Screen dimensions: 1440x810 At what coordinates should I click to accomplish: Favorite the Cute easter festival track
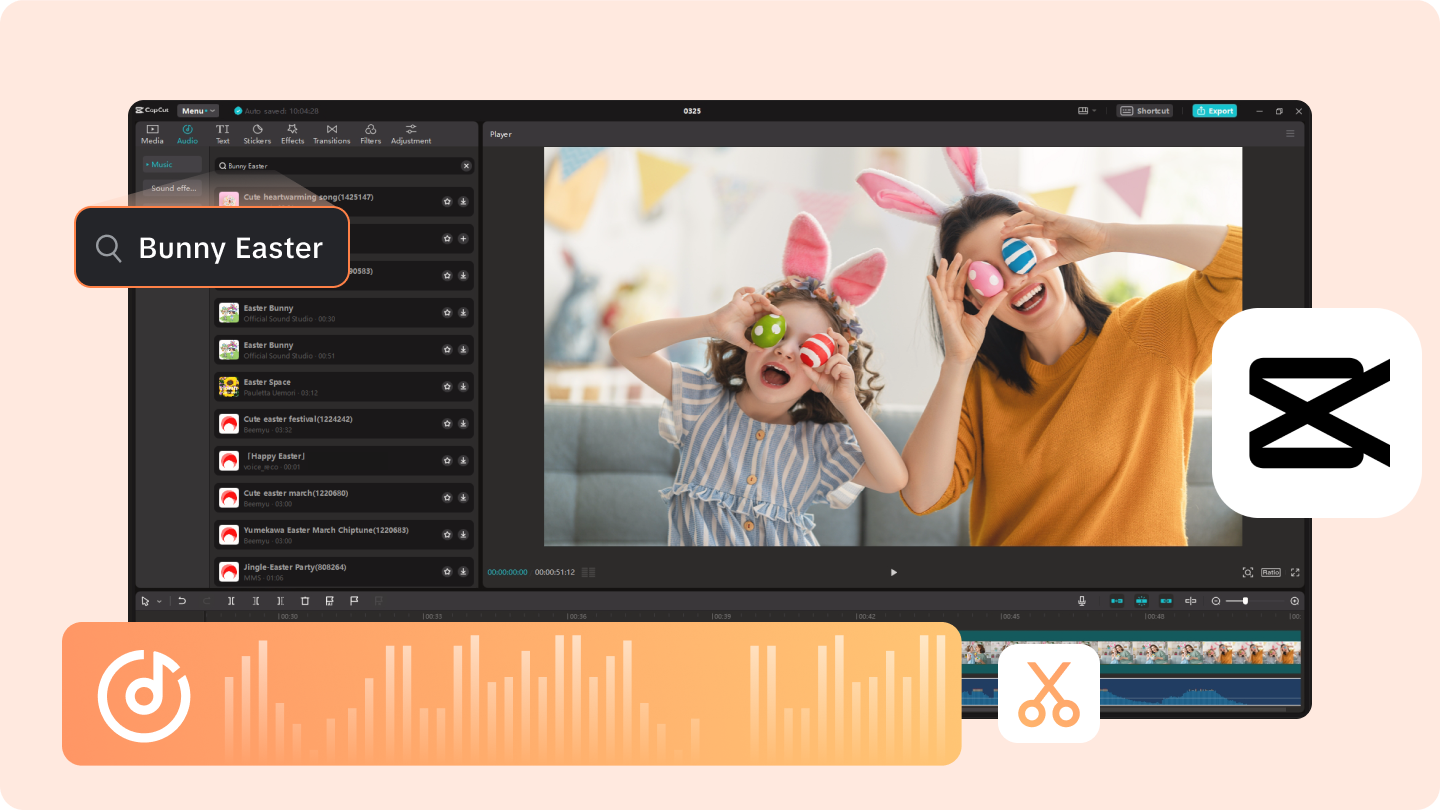[x=447, y=424]
